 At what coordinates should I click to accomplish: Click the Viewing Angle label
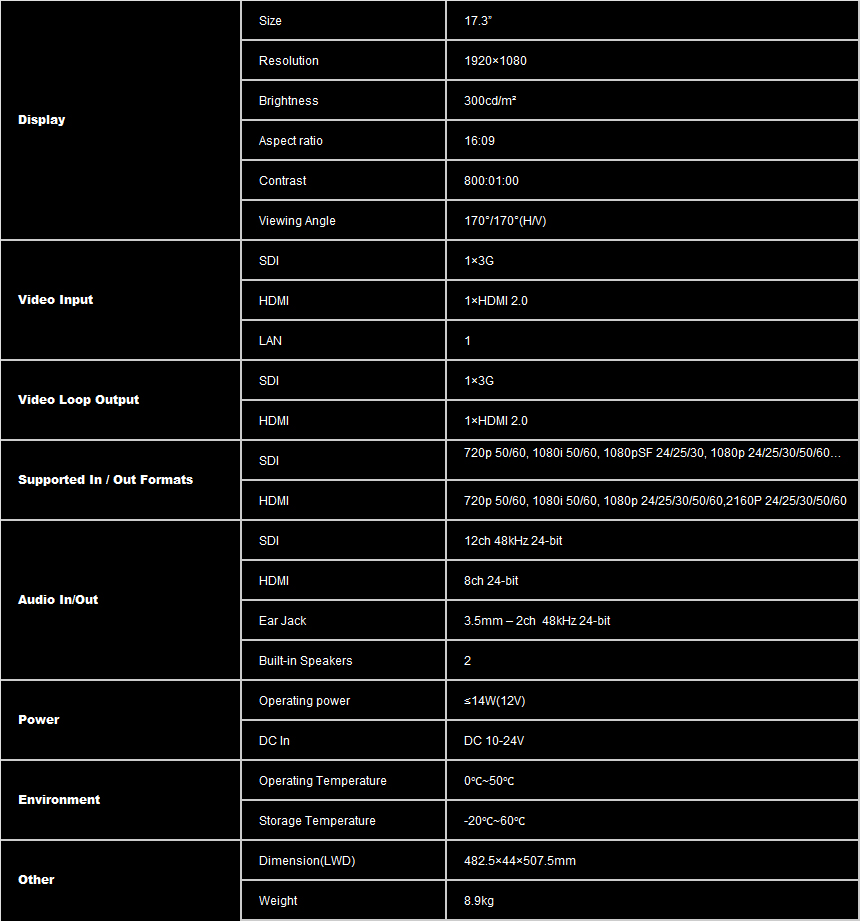click(297, 221)
